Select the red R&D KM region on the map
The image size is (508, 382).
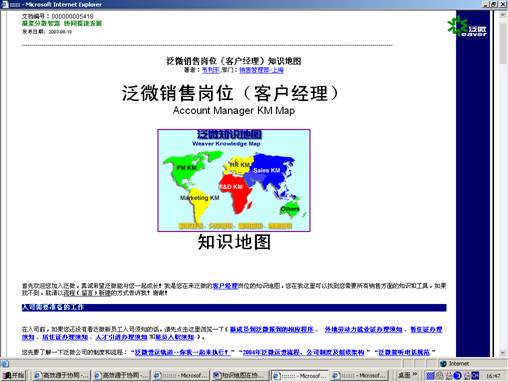click(235, 191)
